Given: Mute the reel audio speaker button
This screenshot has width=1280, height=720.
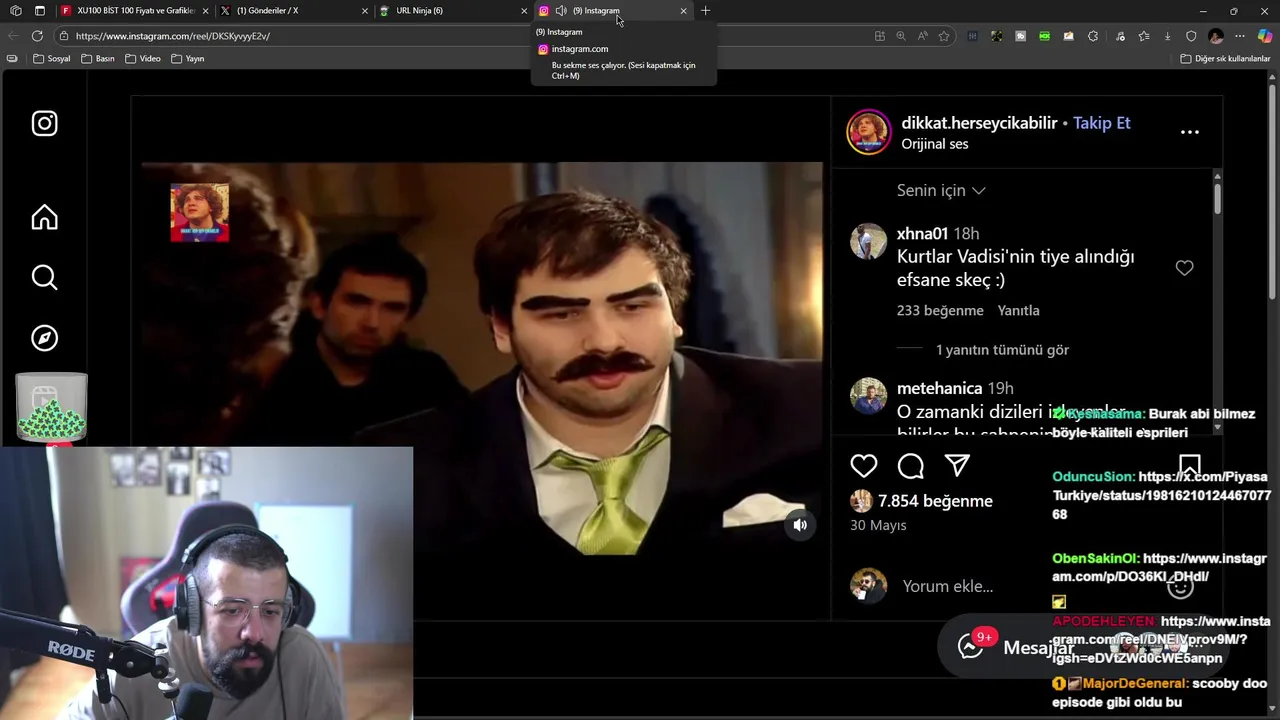Looking at the screenshot, I should [800, 525].
